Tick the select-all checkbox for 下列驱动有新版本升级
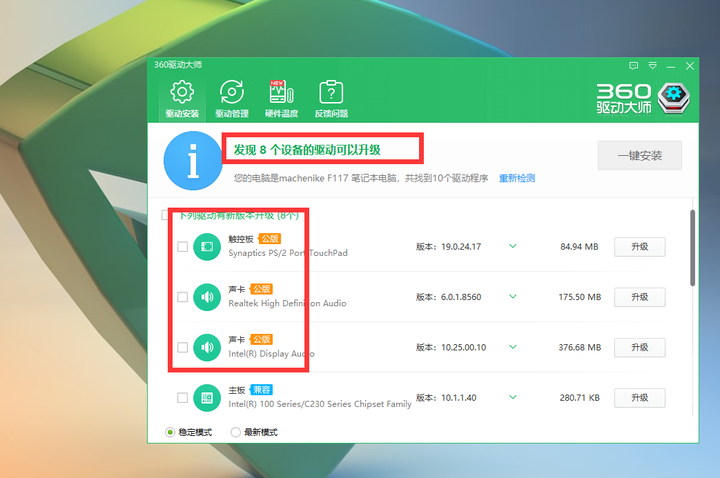 (x=165, y=215)
